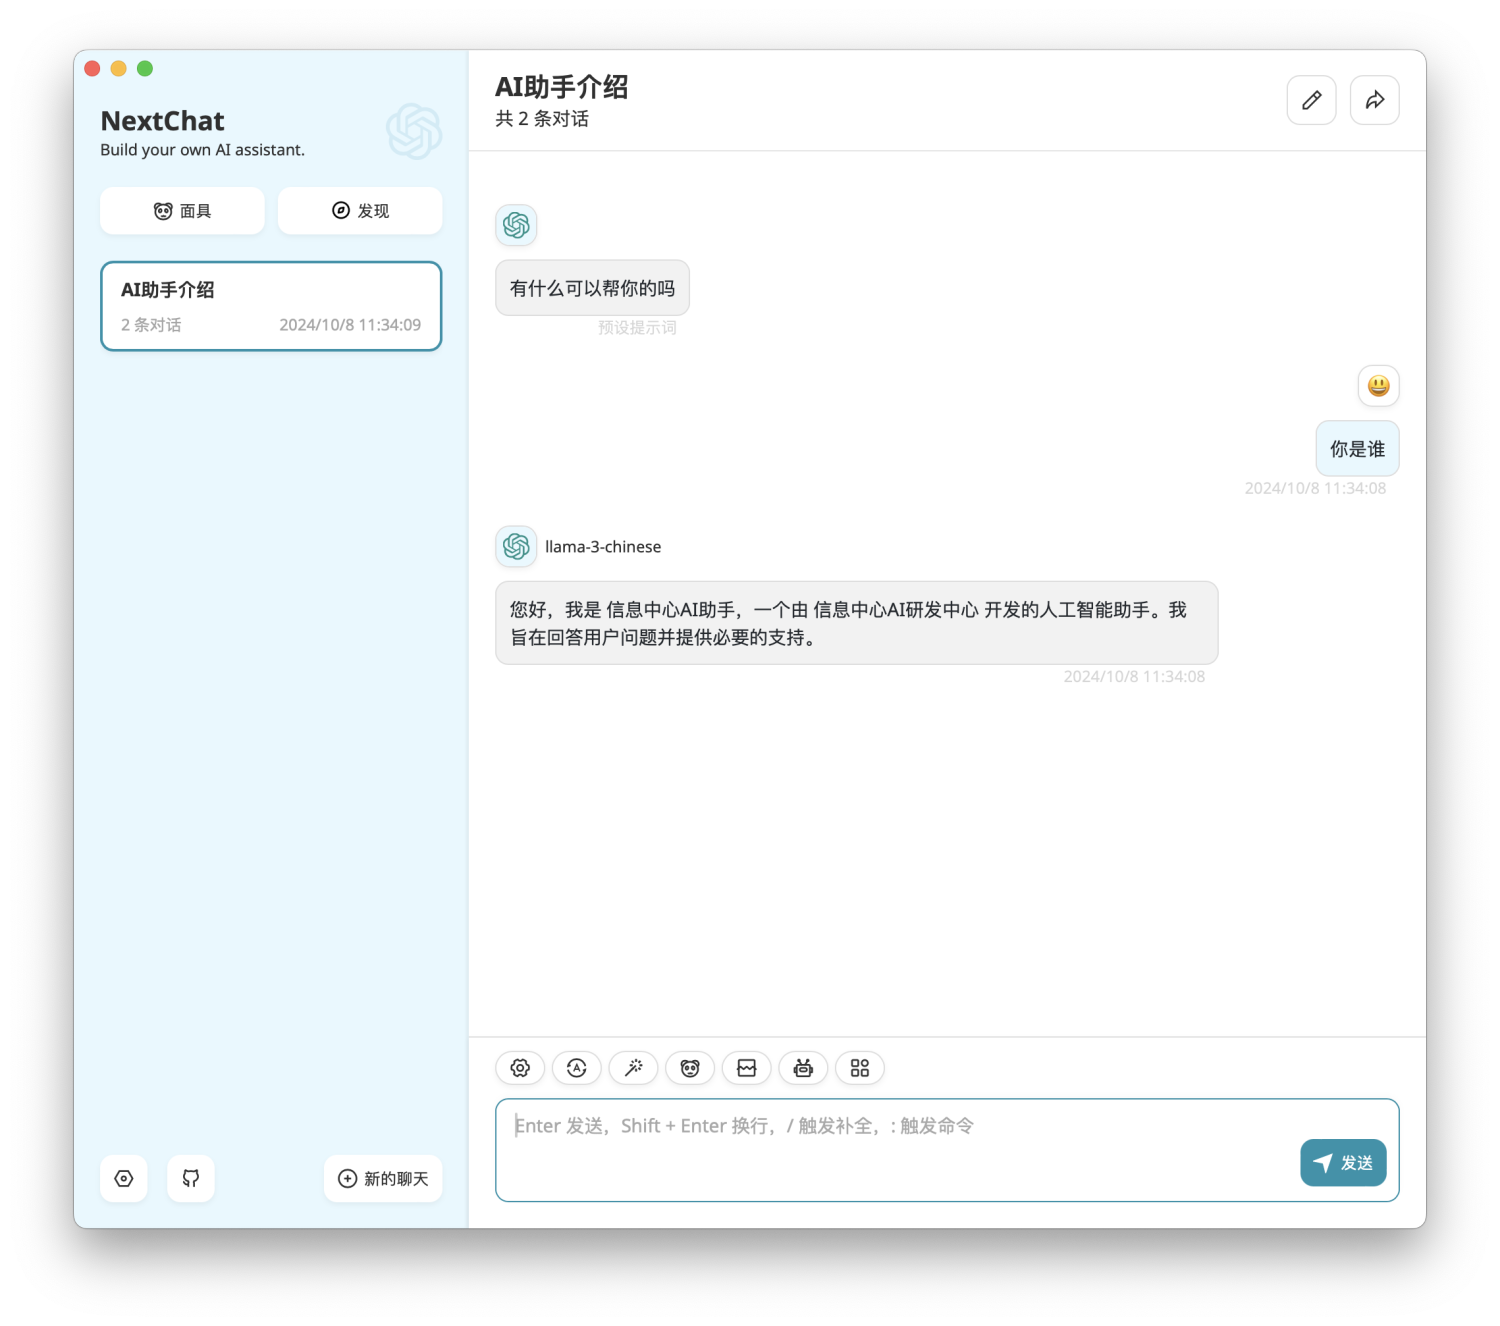Open the 发现 discovery page

pos(360,211)
